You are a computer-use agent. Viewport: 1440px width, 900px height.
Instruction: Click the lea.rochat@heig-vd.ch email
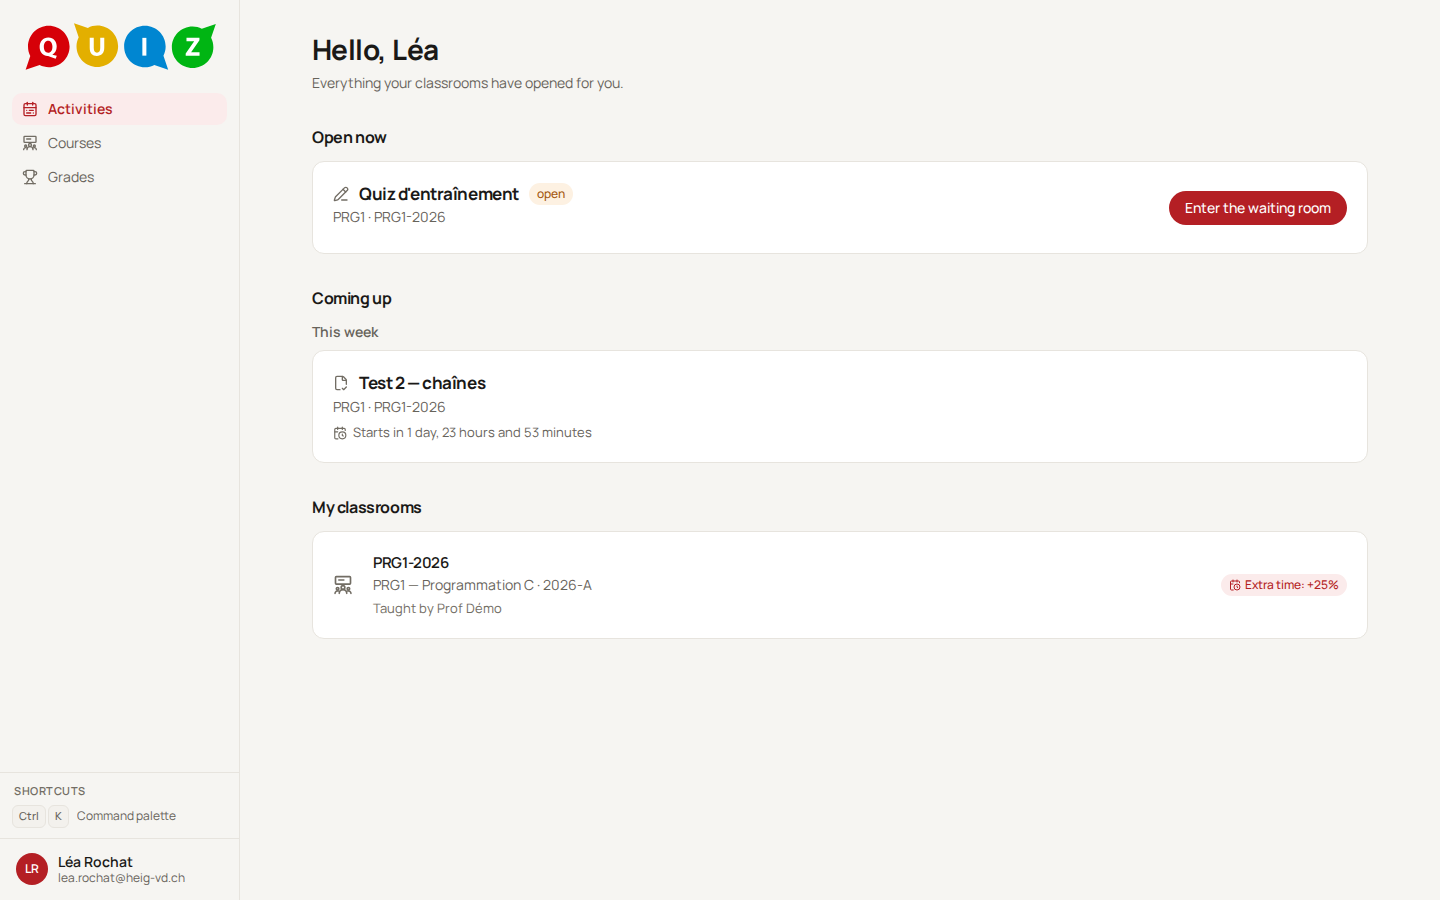121,878
